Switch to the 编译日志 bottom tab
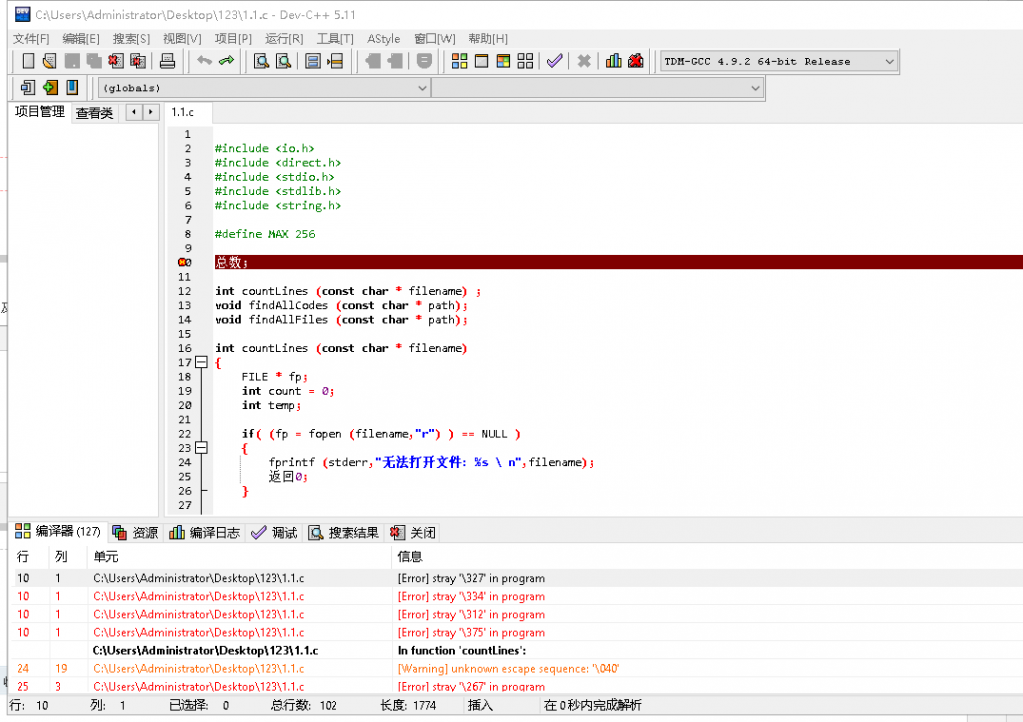Image resolution: width=1023 pixels, height=722 pixels. [x=204, y=532]
